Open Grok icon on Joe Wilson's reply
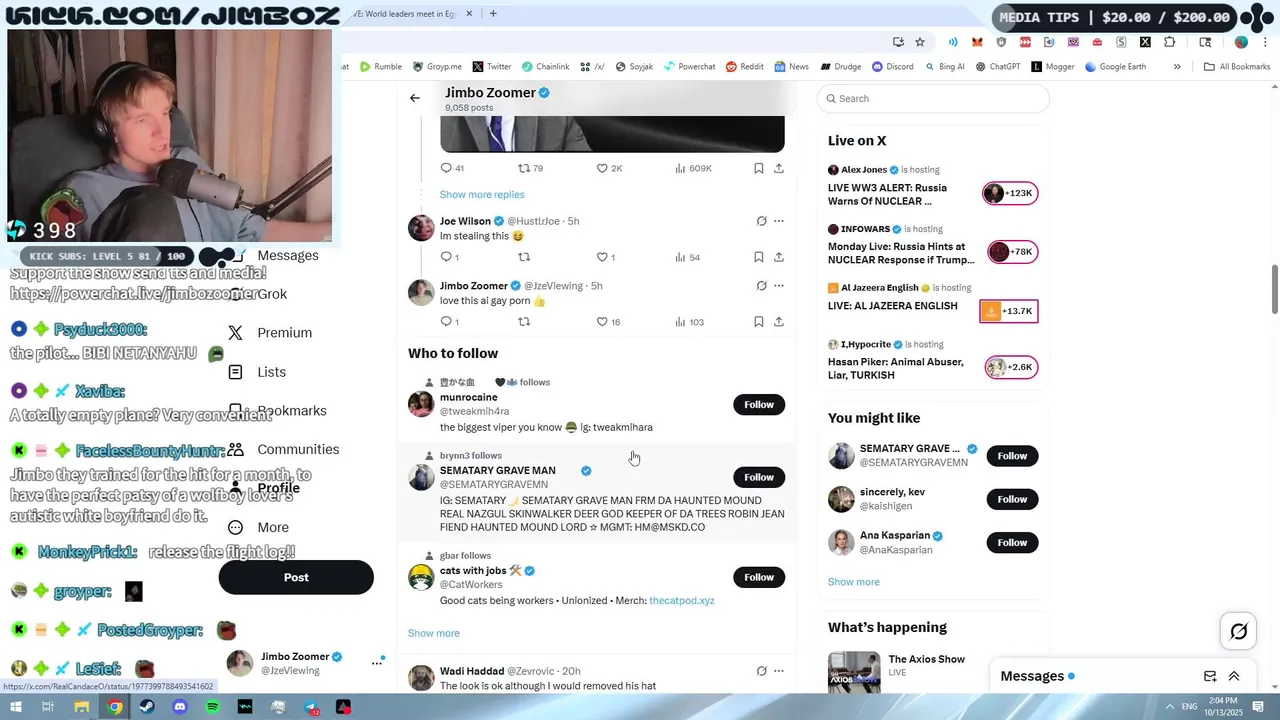Screen dimensions: 1280x720 coord(761,221)
